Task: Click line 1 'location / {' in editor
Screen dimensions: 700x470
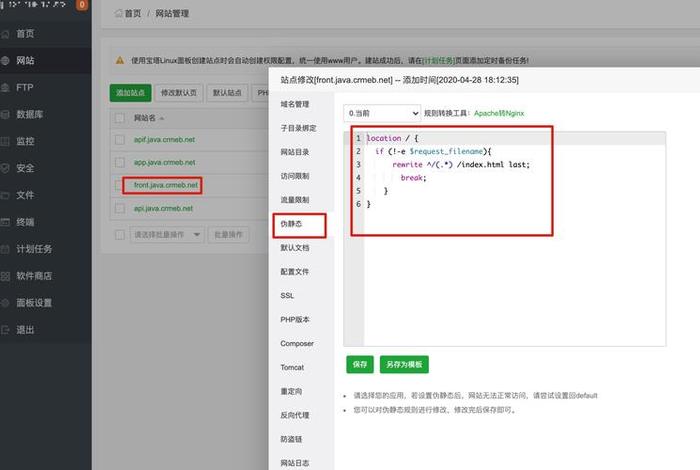Action: click(x=392, y=138)
